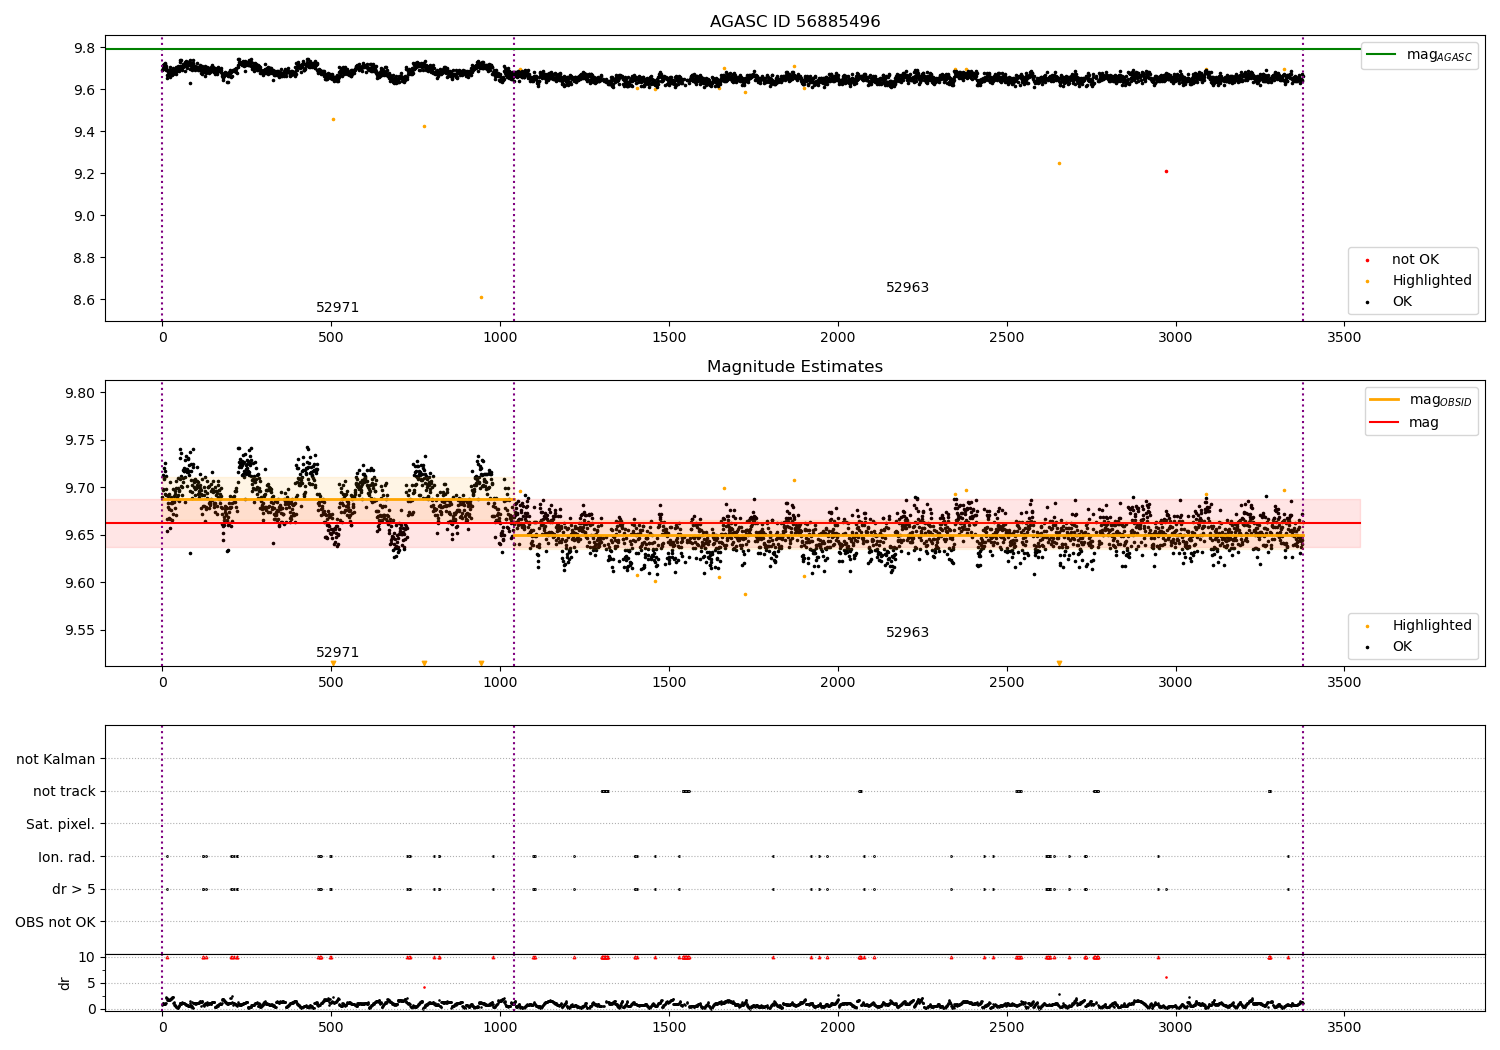Click the "not Kalman" row label

[x=56, y=759]
